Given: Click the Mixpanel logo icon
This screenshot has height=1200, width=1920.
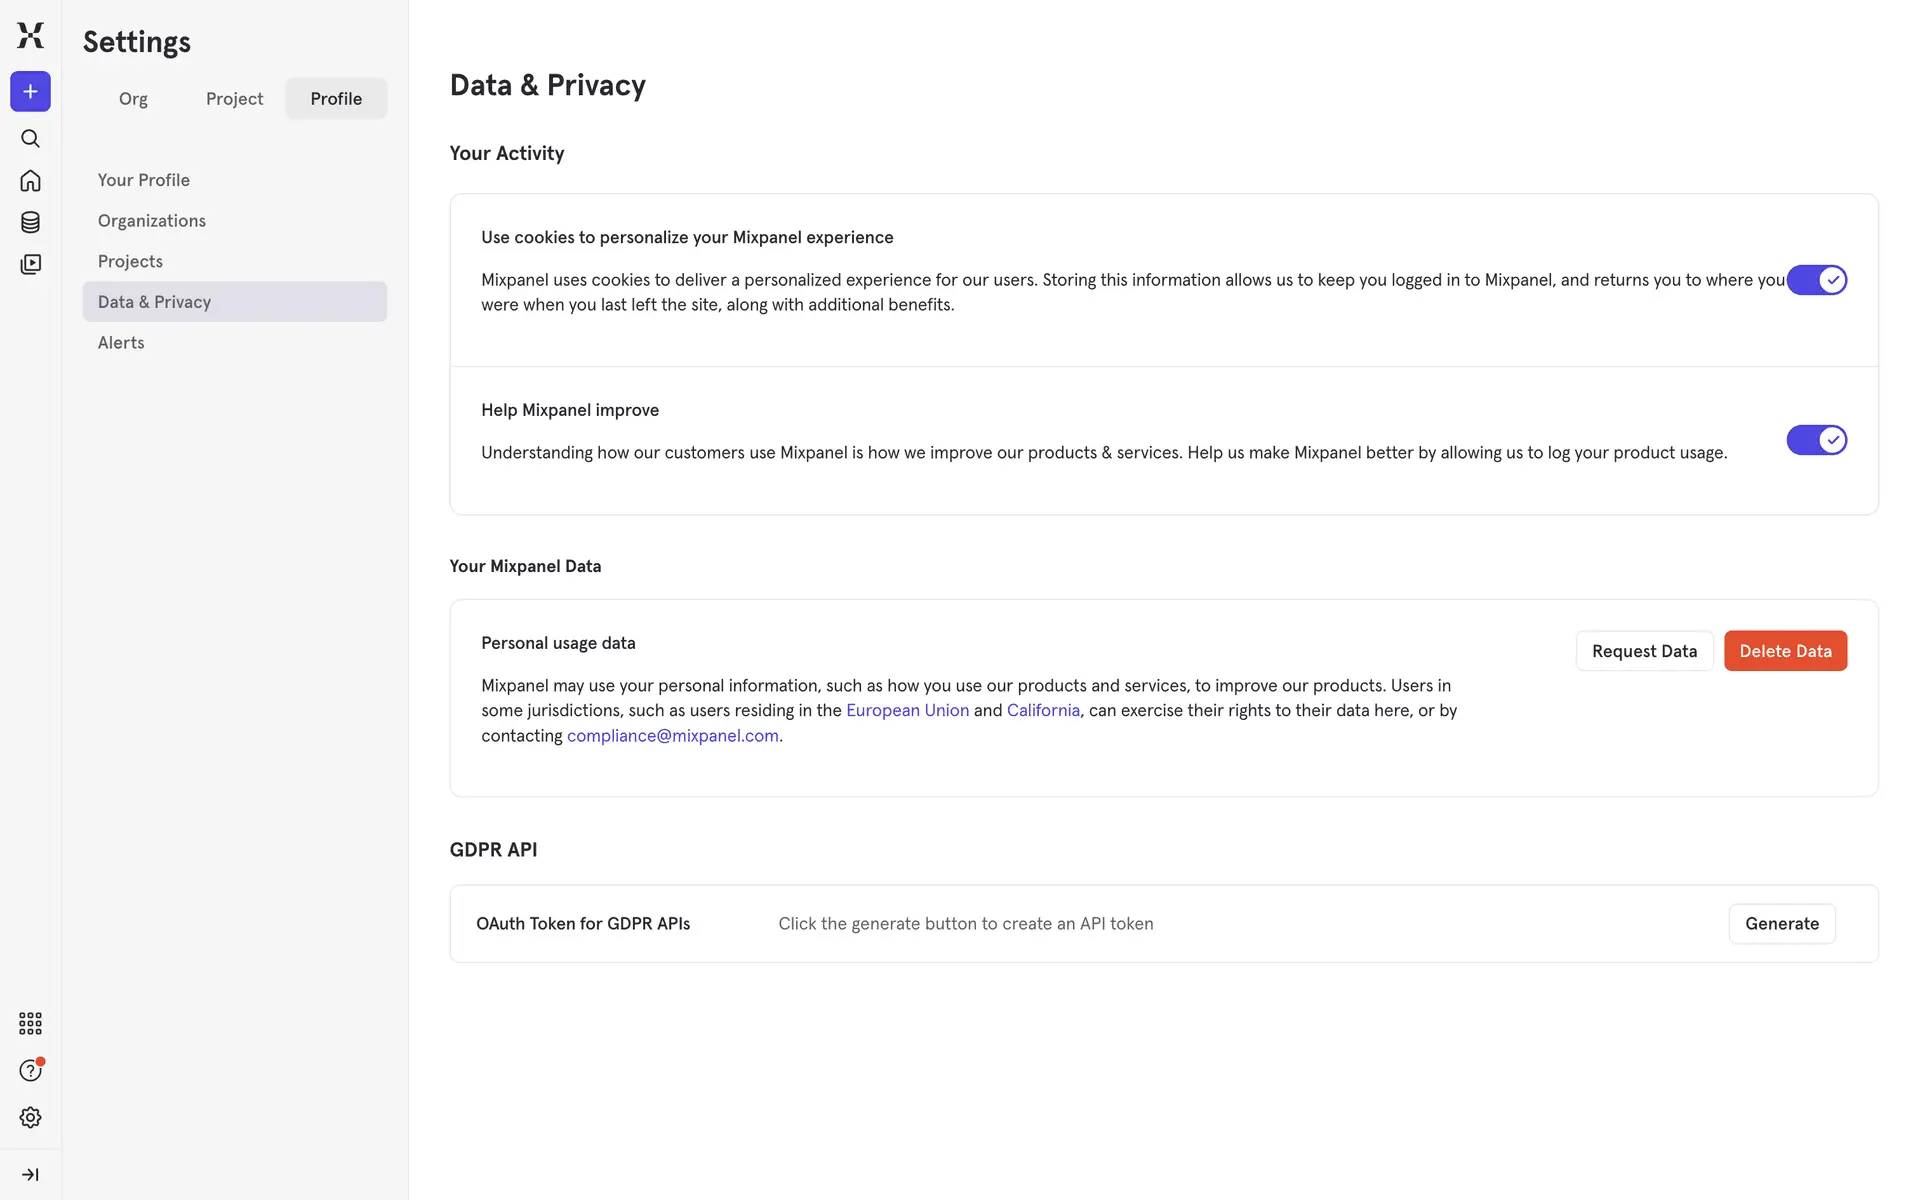Looking at the screenshot, I should 30,35.
